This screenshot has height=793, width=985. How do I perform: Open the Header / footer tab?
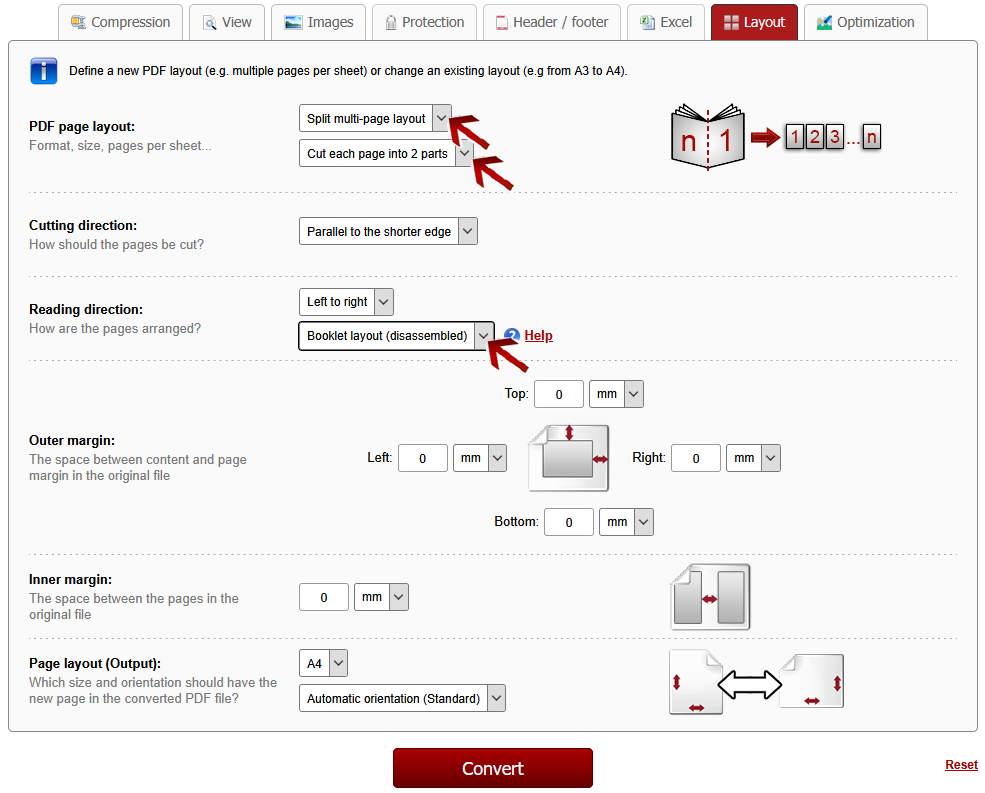[x=552, y=22]
